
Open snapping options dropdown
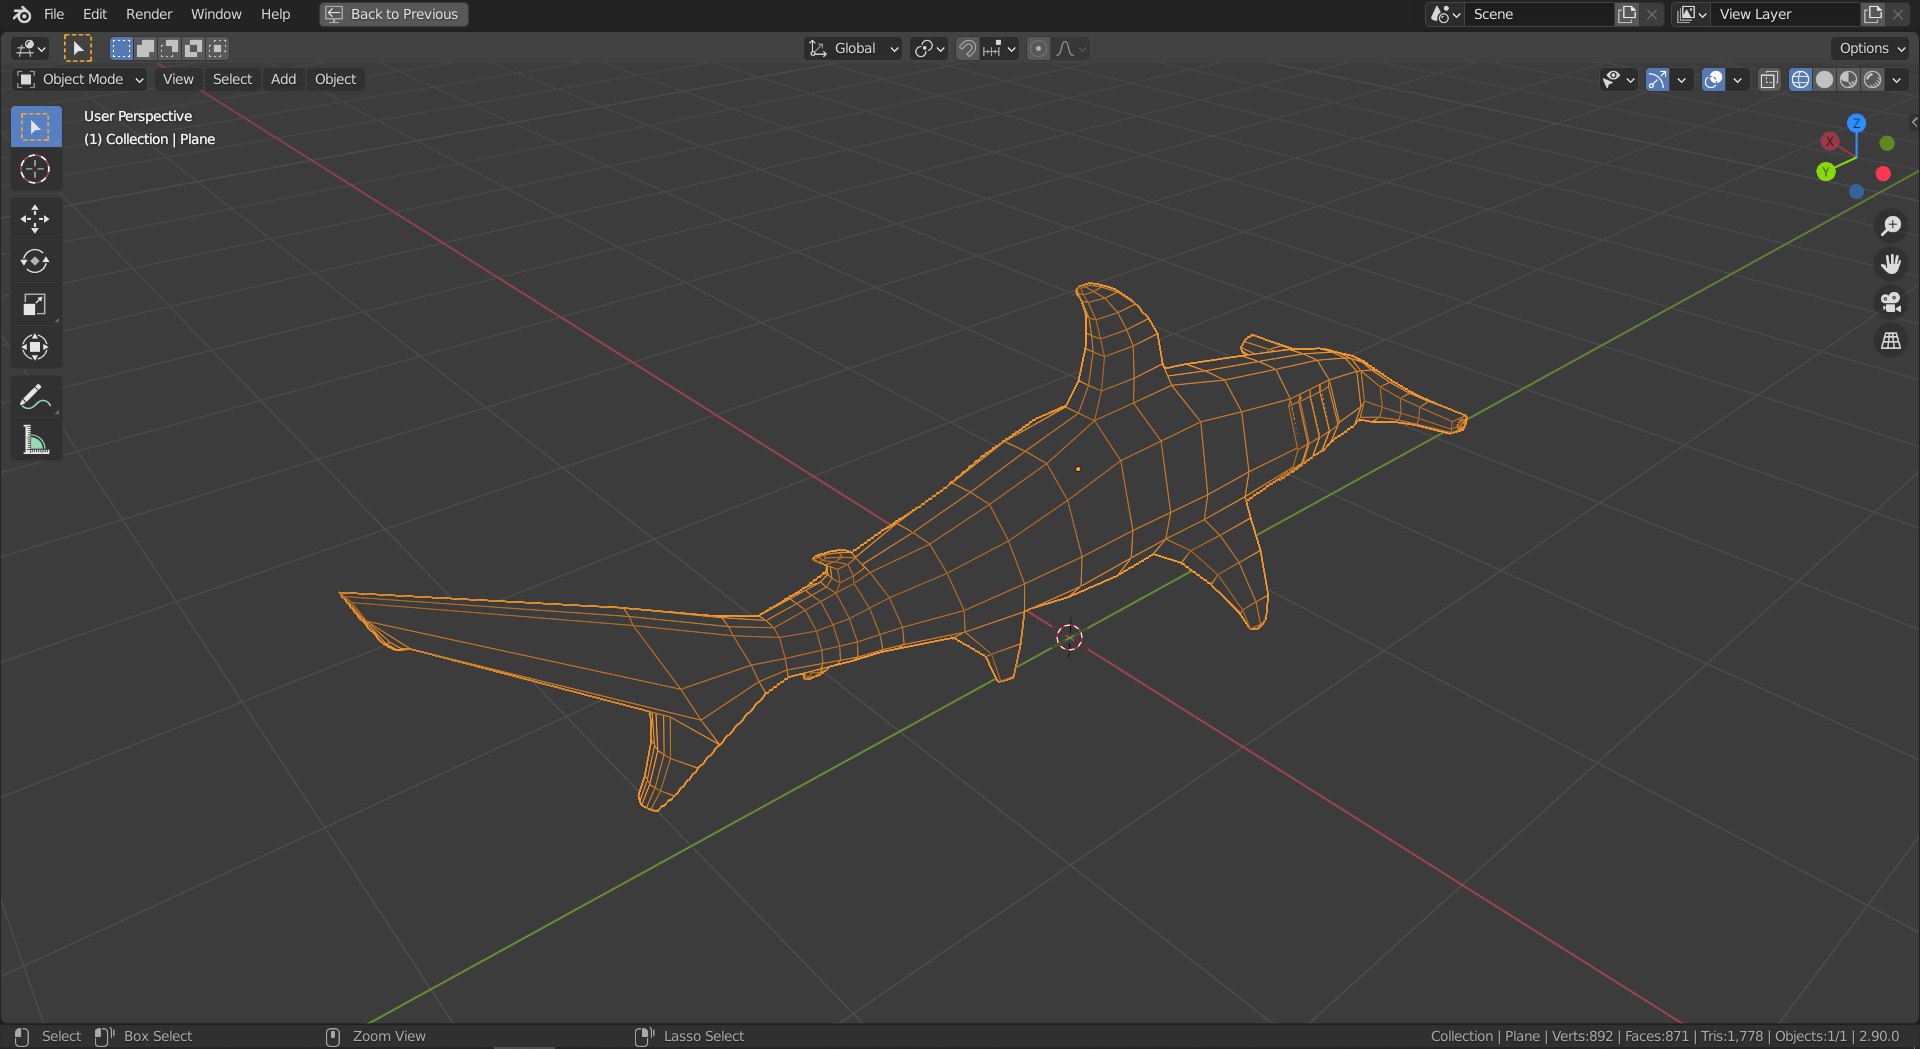tap(1000, 48)
